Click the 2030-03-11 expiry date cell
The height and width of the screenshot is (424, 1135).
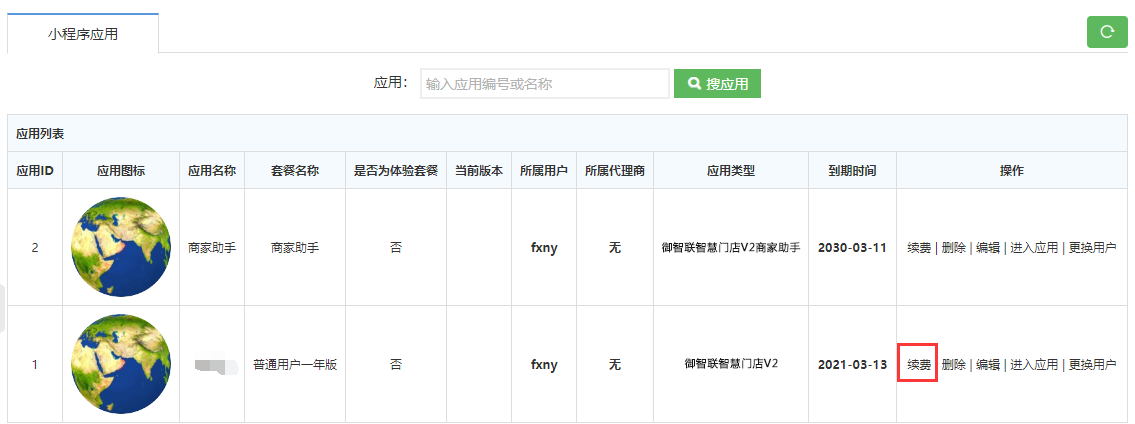(852, 248)
